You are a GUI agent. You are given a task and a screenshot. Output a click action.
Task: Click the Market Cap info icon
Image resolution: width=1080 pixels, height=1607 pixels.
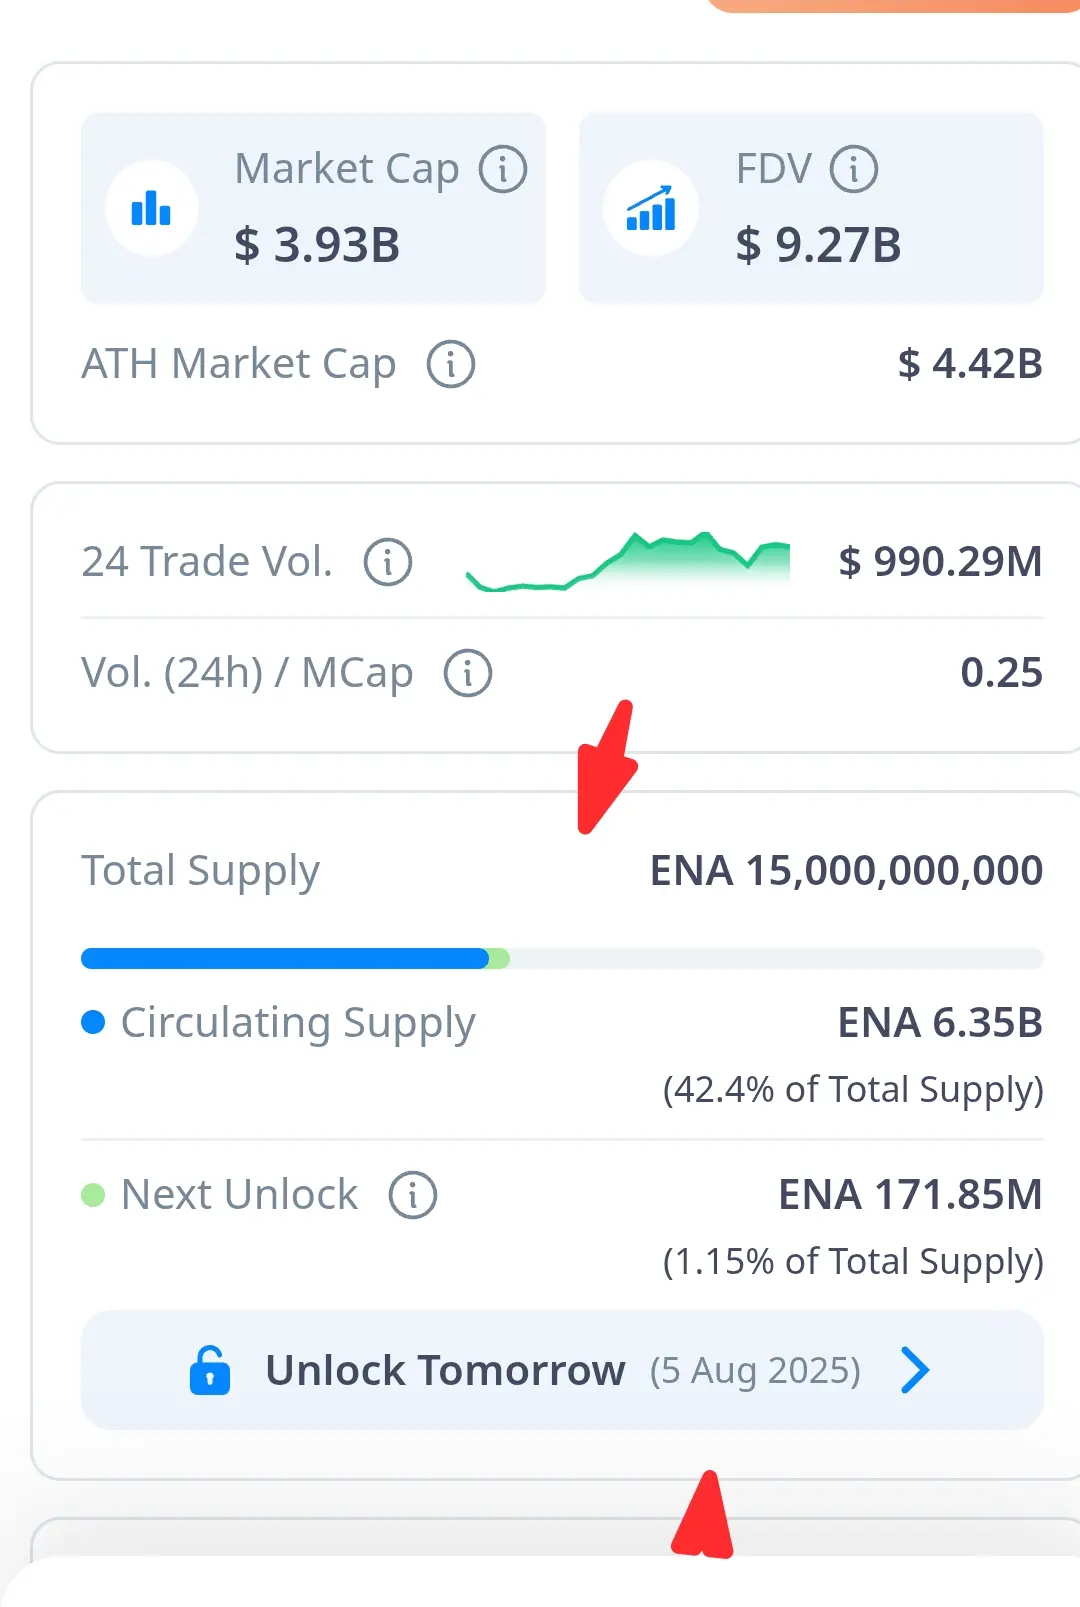pos(502,169)
